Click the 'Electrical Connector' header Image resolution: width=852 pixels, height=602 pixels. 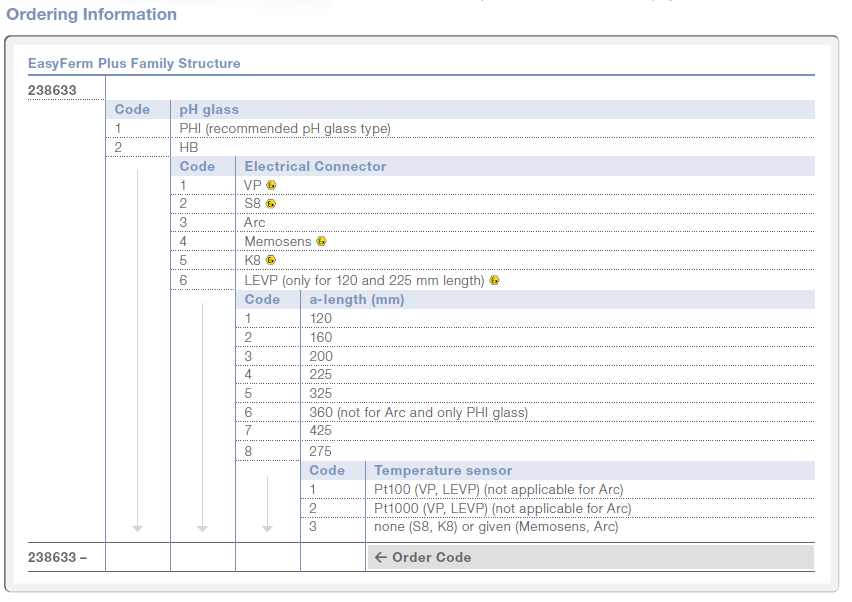pyautogui.click(x=315, y=167)
